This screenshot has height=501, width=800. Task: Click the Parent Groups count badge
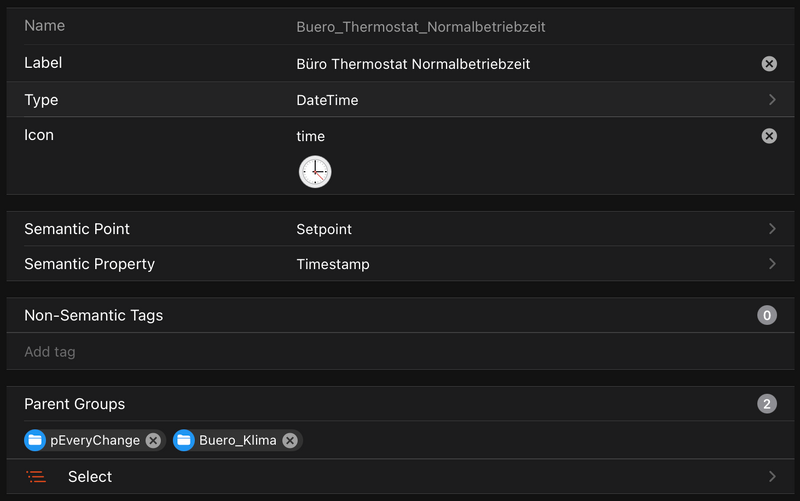point(767,404)
